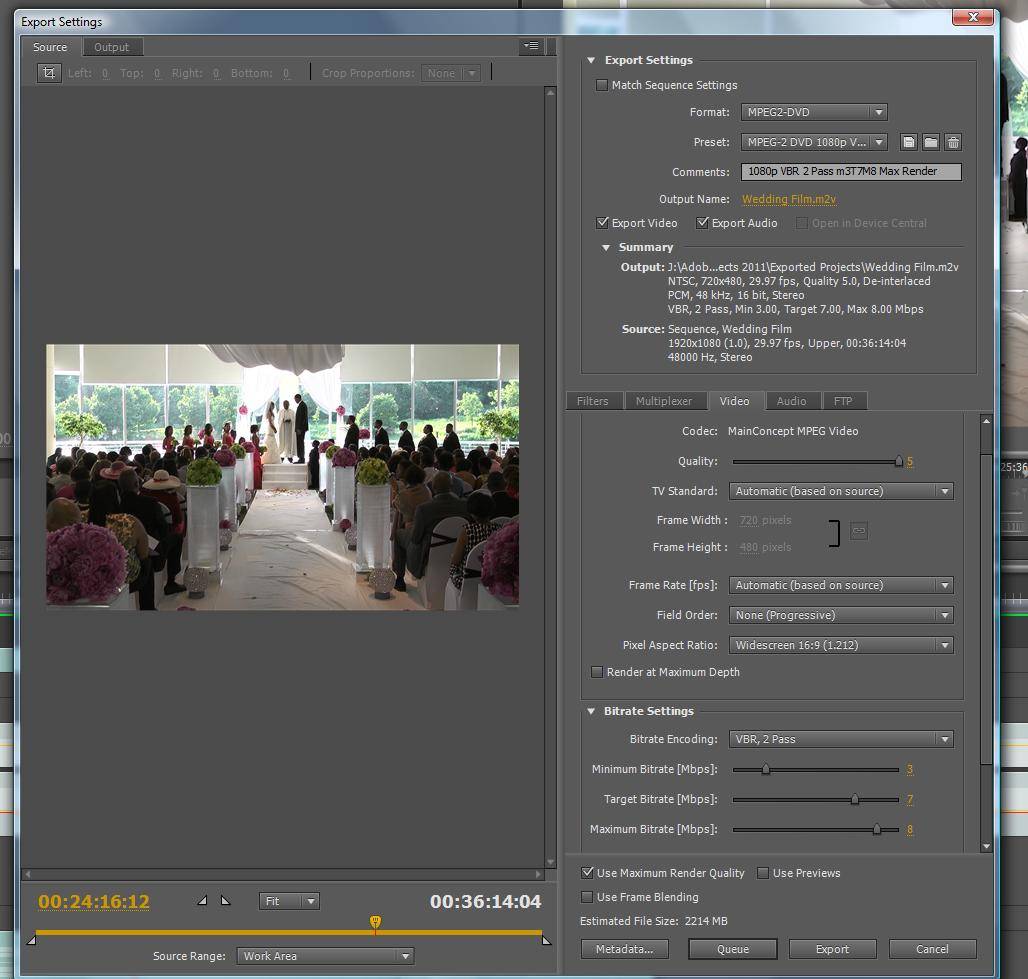
Task: Open the Pixel Aspect Ratio dropdown
Action: (x=841, y=645)
